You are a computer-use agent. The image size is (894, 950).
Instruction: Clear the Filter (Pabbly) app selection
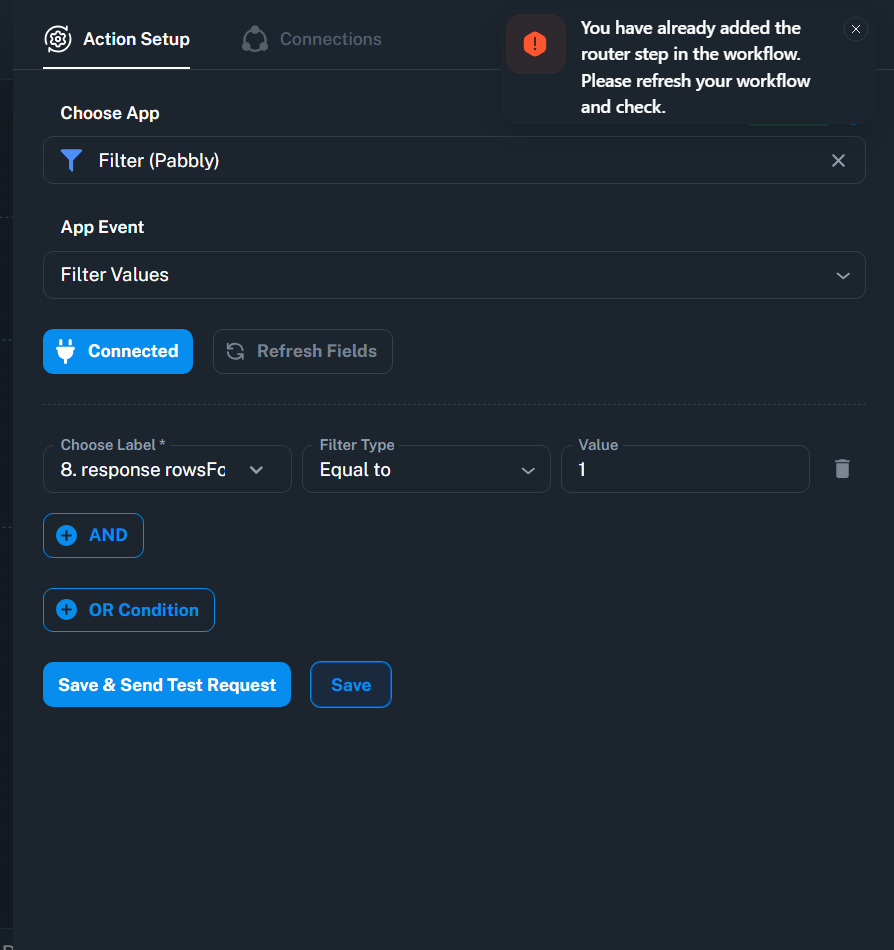coord(838,161)
